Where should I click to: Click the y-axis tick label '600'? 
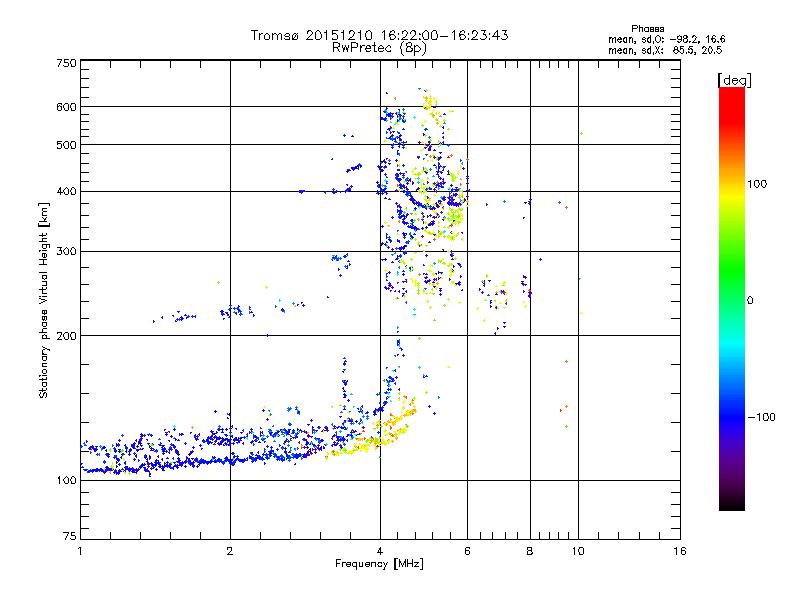[x=66, y=107]
